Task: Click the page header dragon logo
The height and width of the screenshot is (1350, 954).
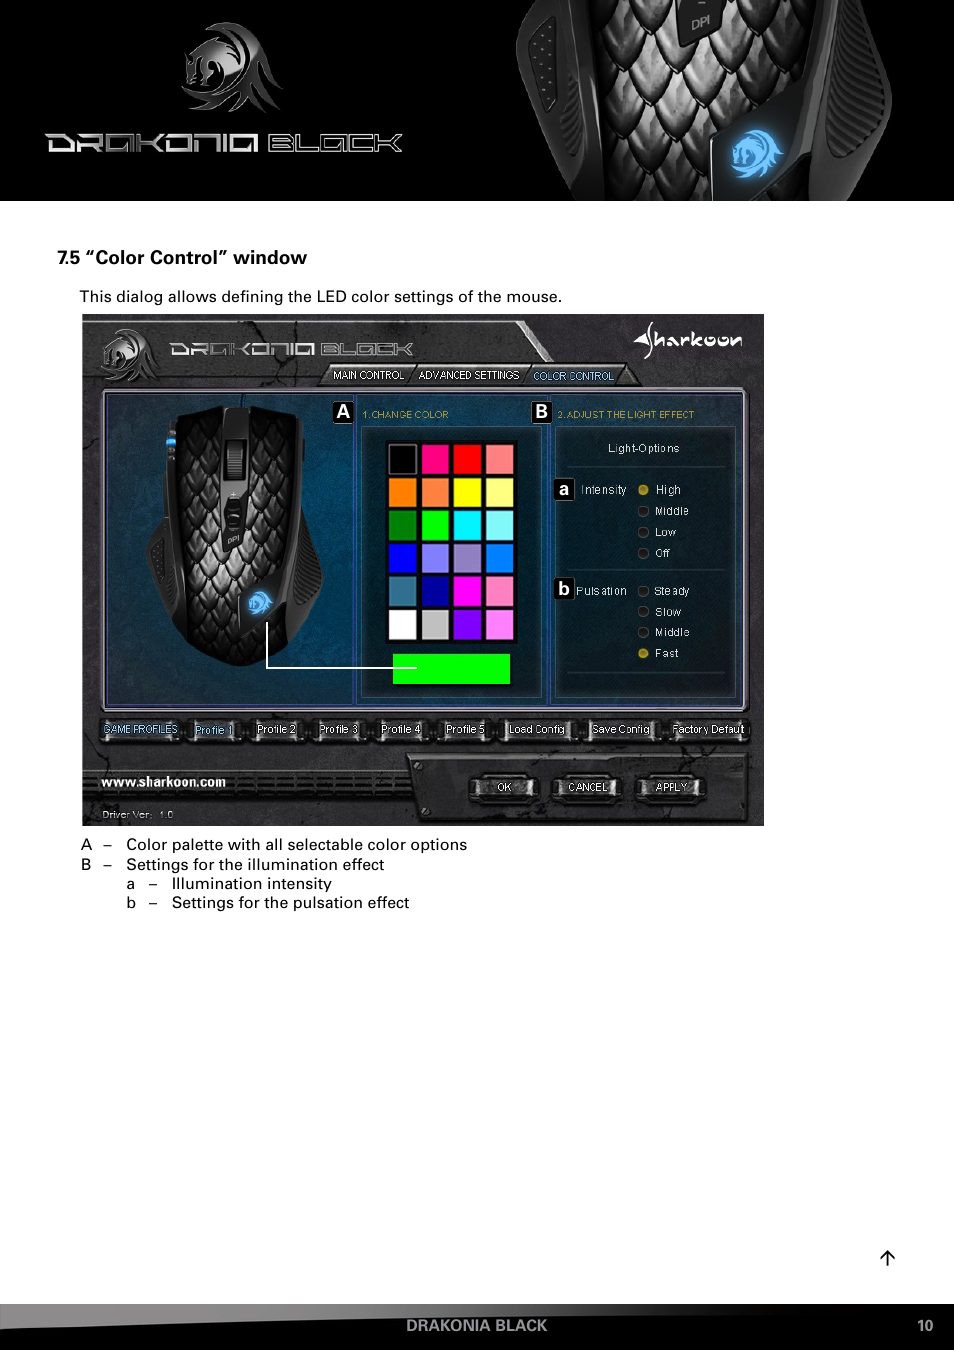Action: (232, 67)
